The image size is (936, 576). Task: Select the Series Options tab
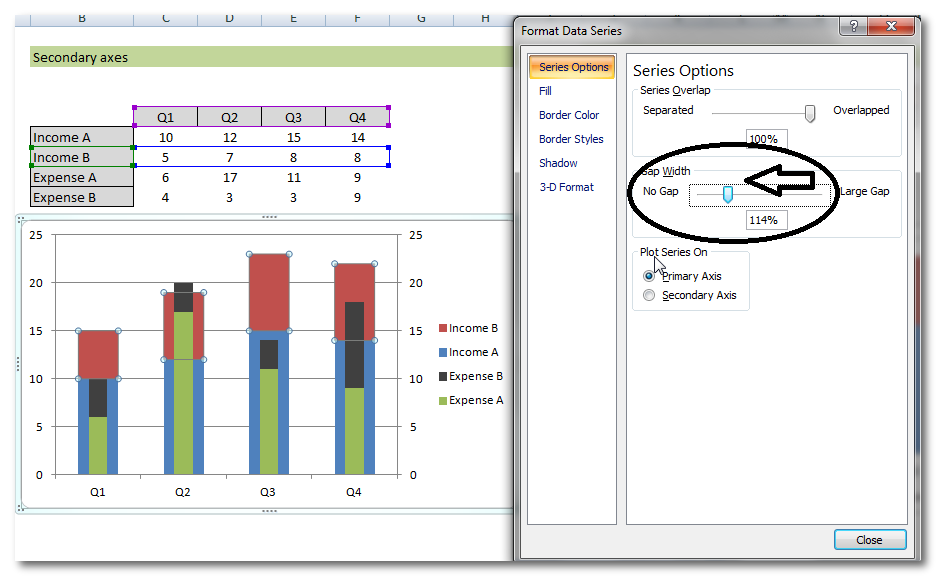[573, 67]
